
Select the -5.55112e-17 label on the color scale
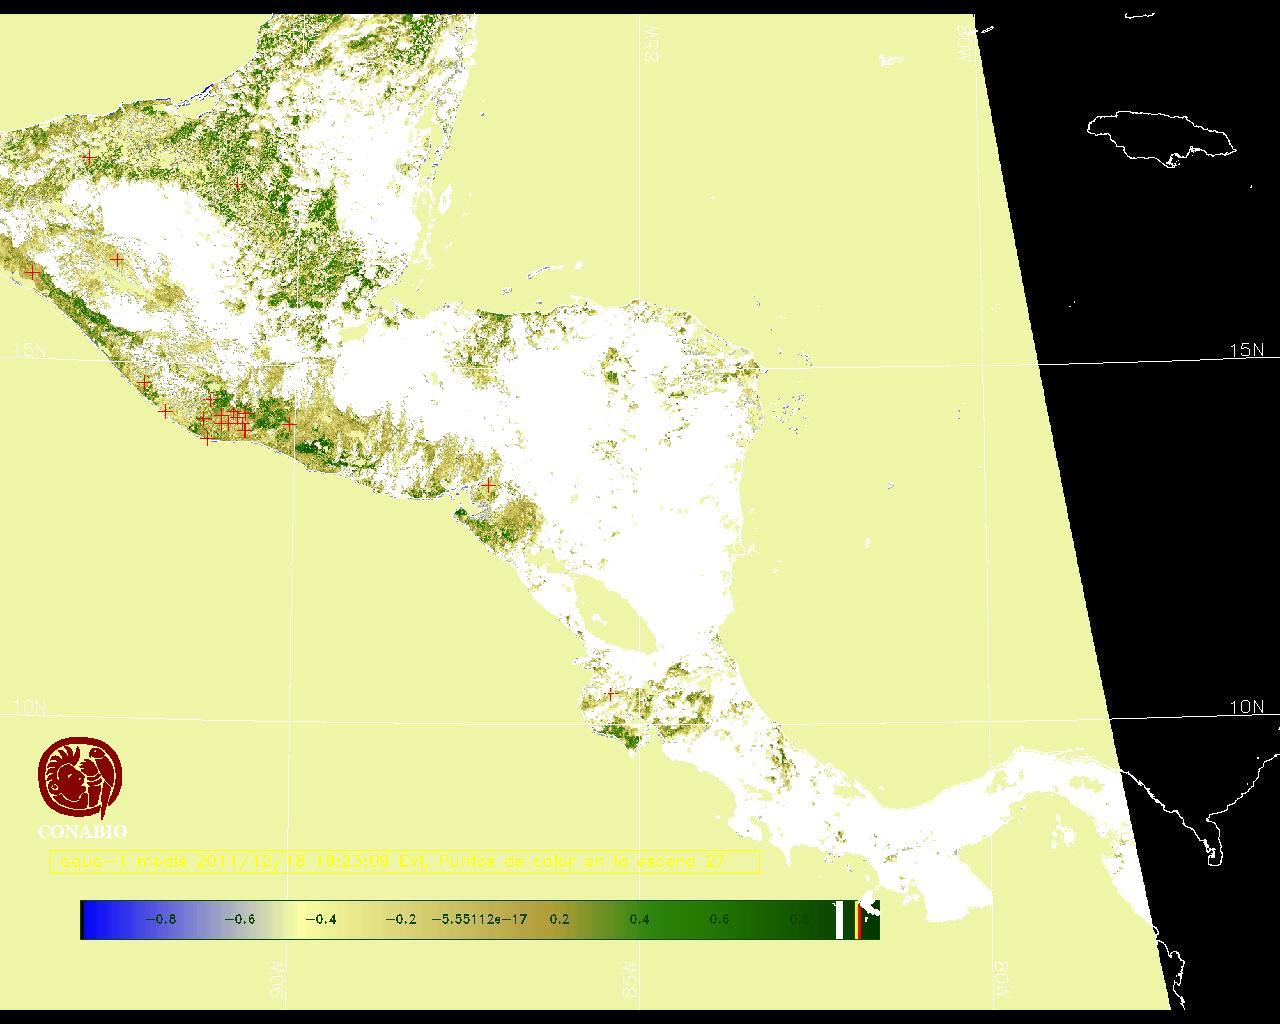[x=479, y=920]
